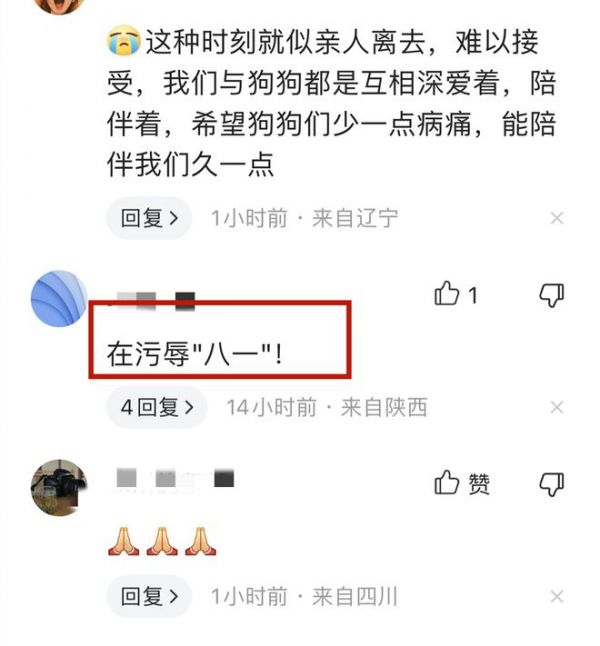This screenshot has width=600, height=646.
Task: Dismiss the comment from 四川
Action: (557, 596)
